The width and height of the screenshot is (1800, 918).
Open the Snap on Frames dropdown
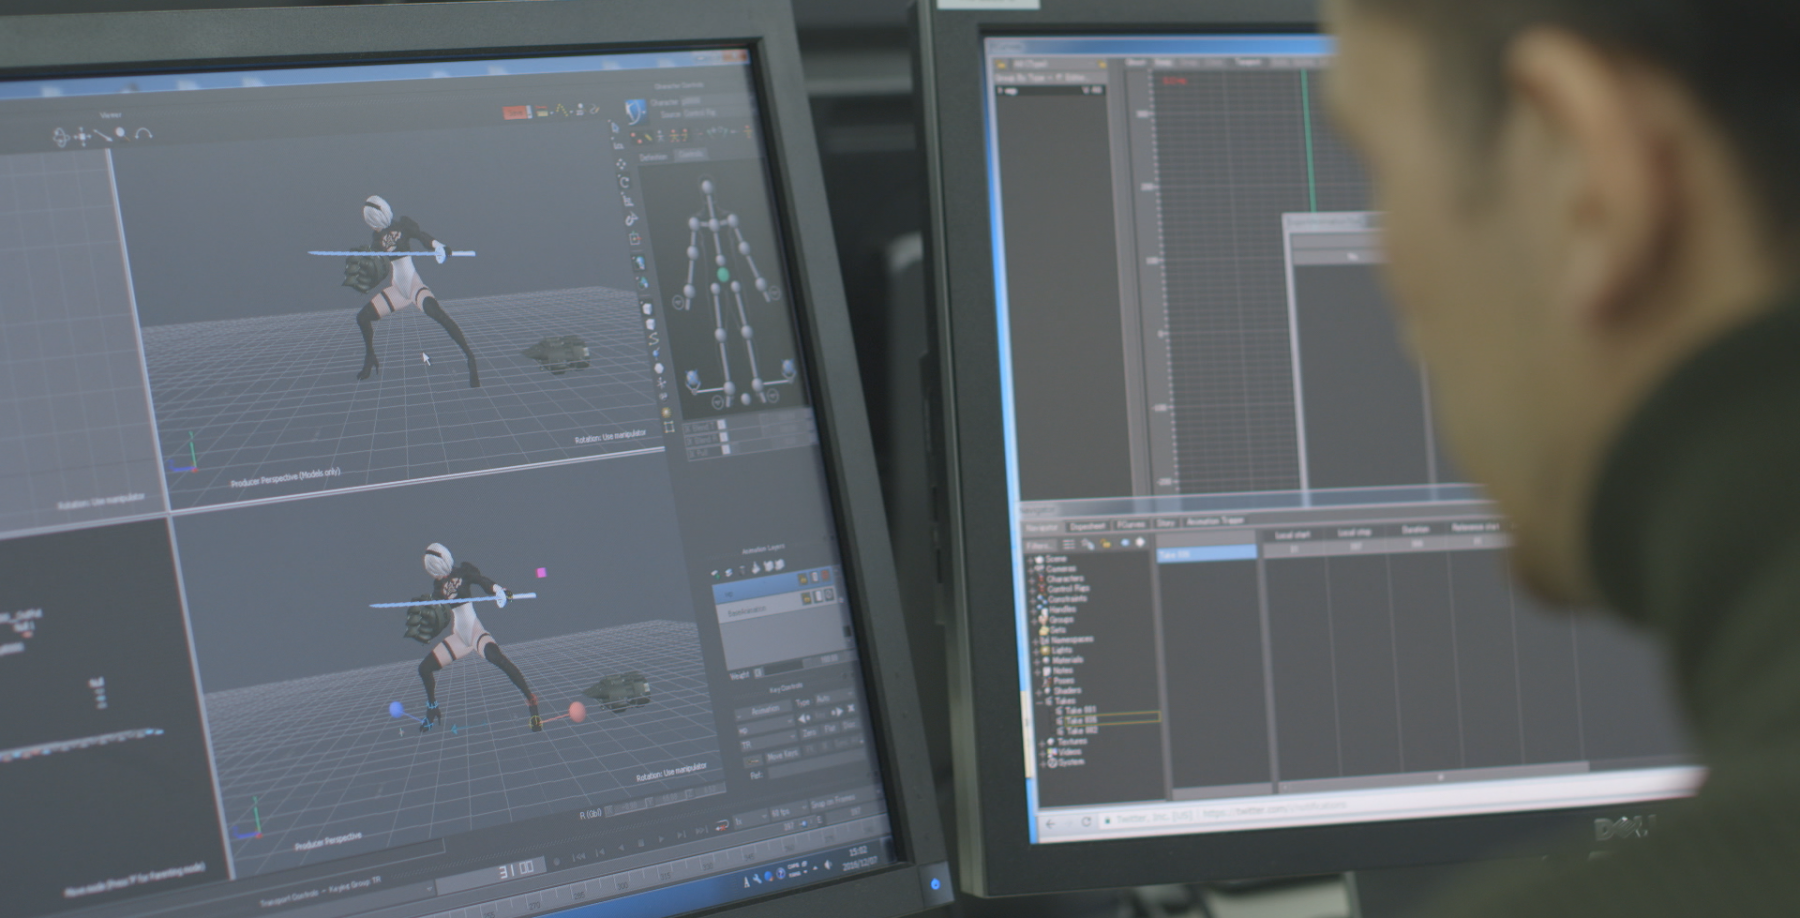pyautogui.click(x=846, y=801)
